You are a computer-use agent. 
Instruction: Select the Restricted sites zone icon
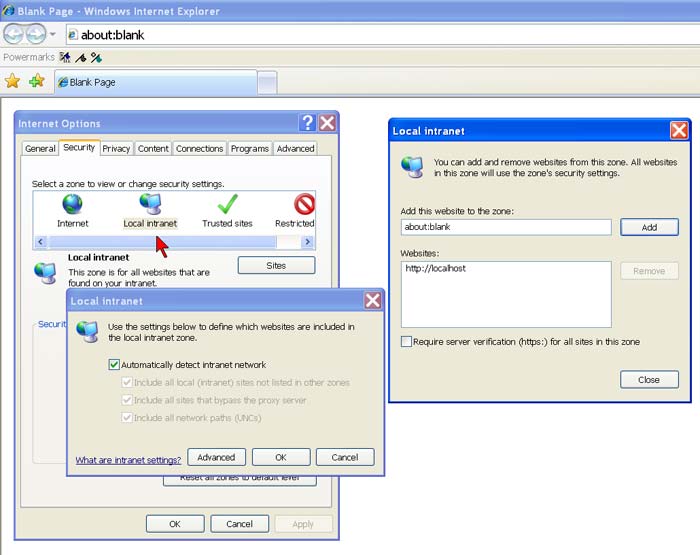(304, 204)
